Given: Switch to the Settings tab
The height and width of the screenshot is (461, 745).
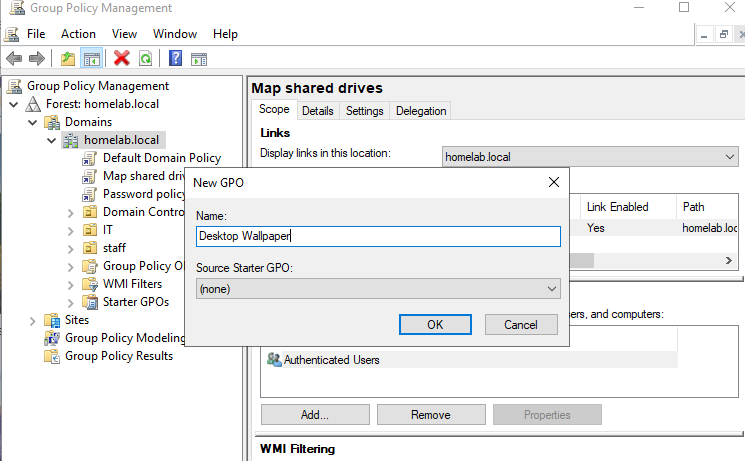Looking at the screenshot, I should [x=364, y=111].
